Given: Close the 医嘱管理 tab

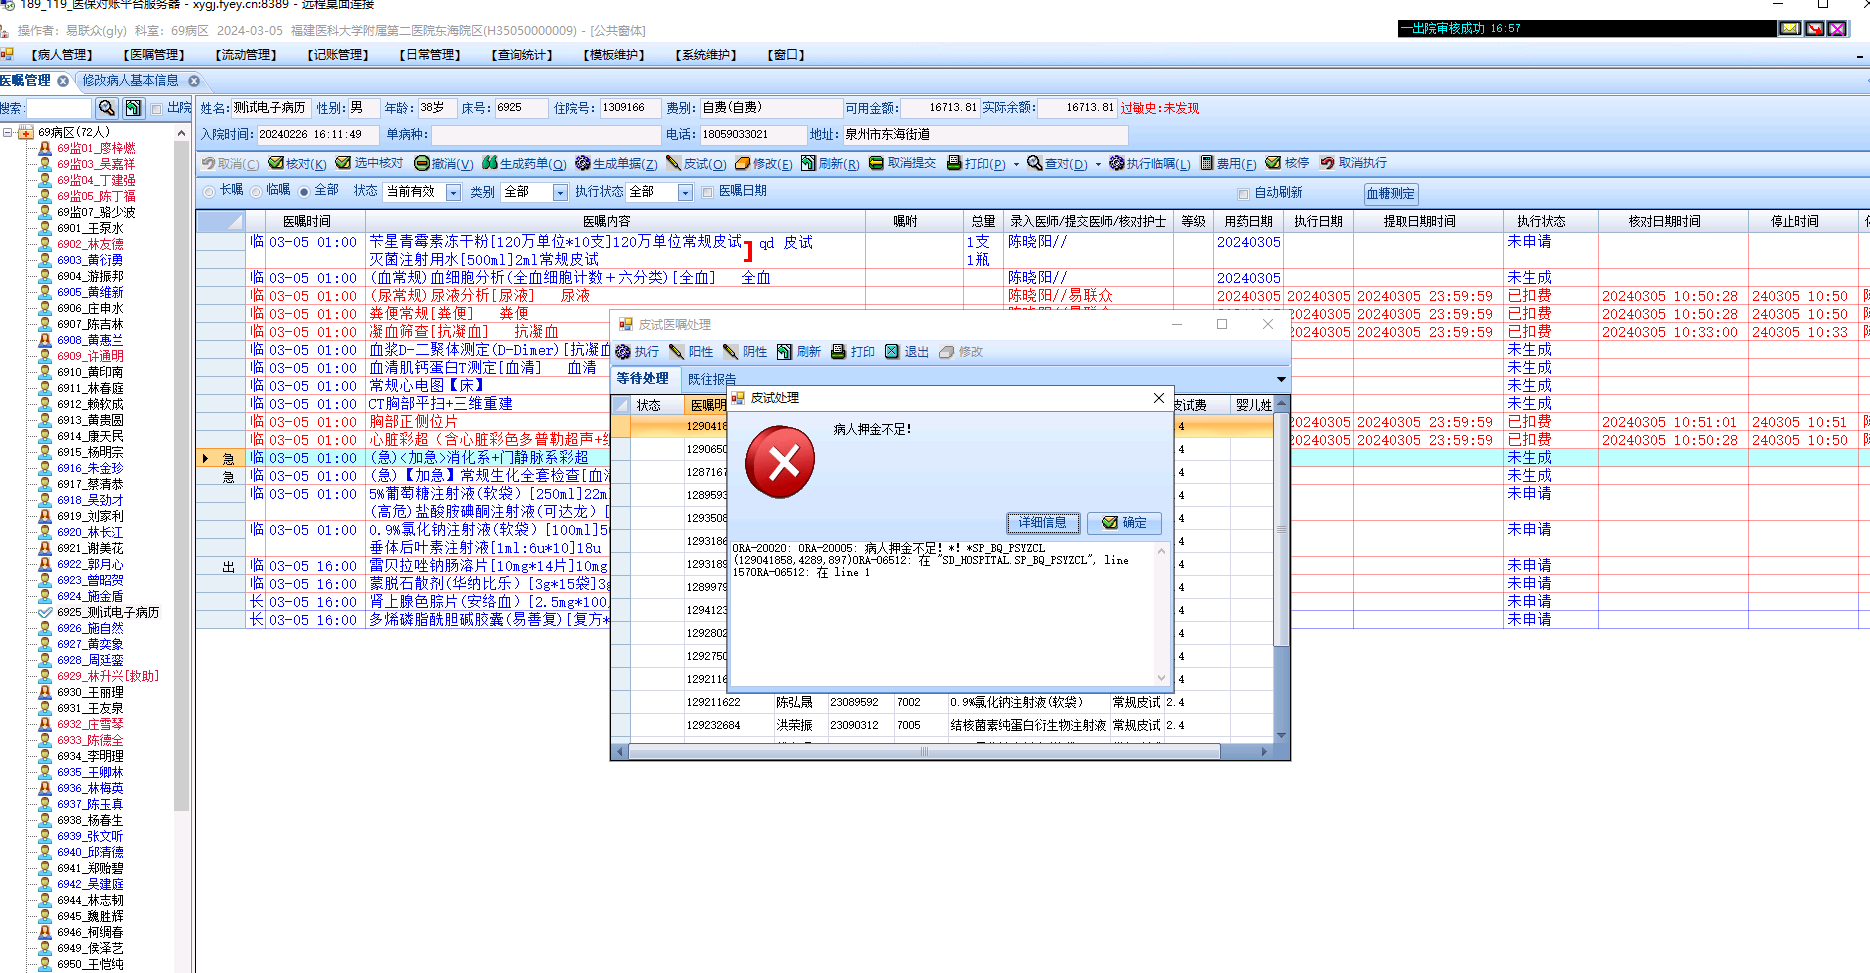Looking at the screenshot, I should pyautogui.click(x=63, y=80).
